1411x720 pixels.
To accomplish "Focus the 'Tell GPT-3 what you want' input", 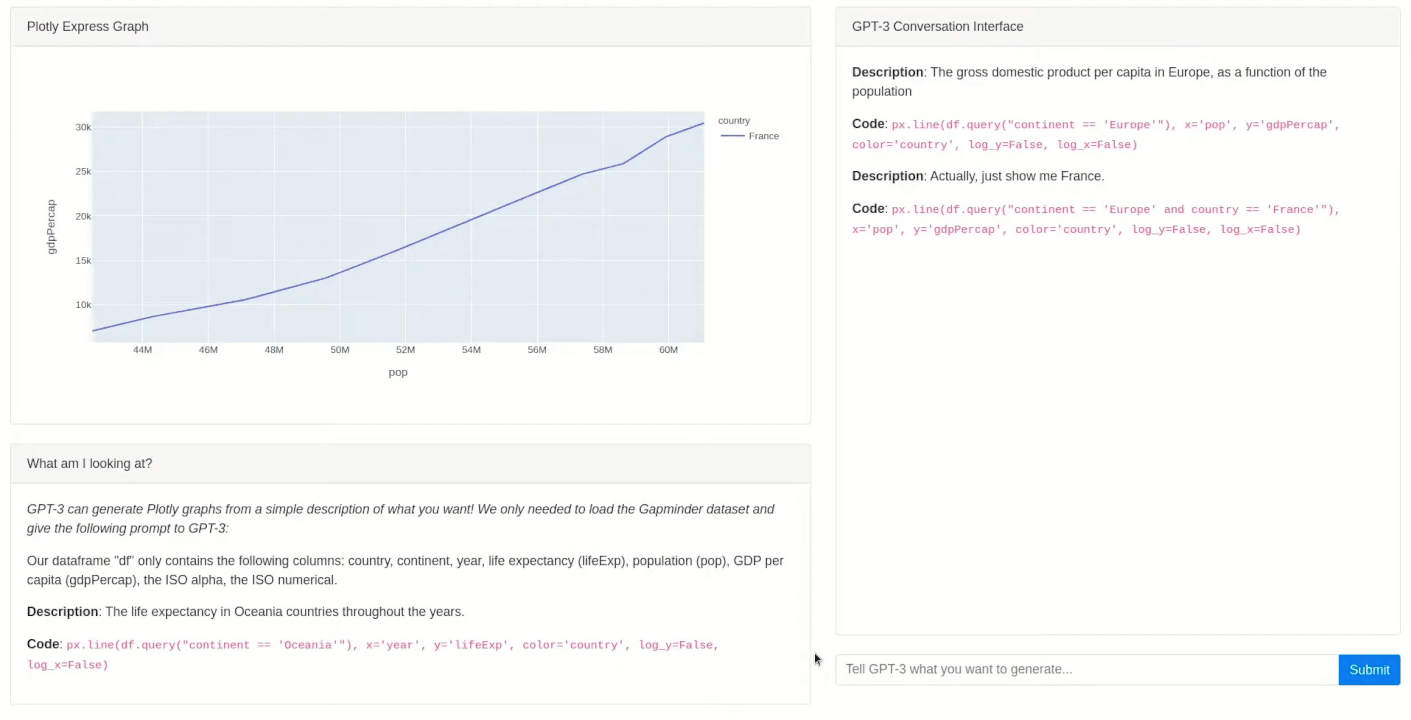I will point(1087,670).
